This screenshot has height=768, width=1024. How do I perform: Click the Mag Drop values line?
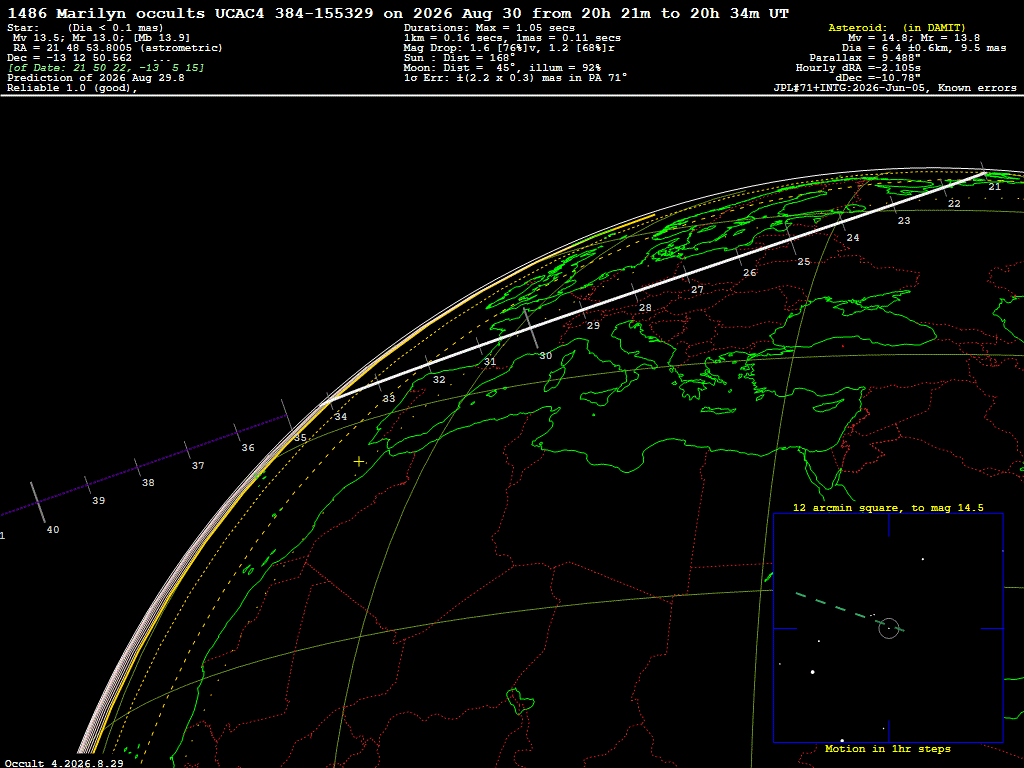point(509,48)
